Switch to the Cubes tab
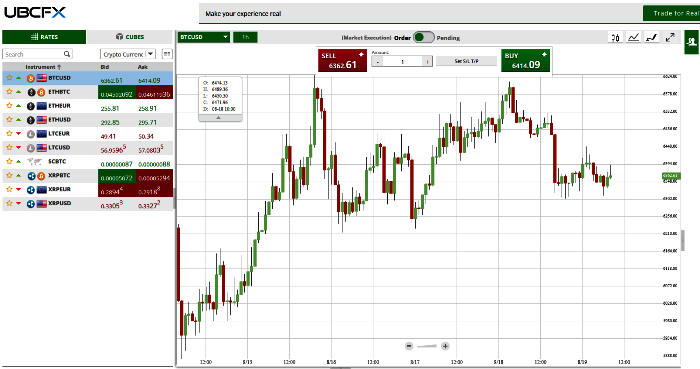700x369 pixels. 130,37
